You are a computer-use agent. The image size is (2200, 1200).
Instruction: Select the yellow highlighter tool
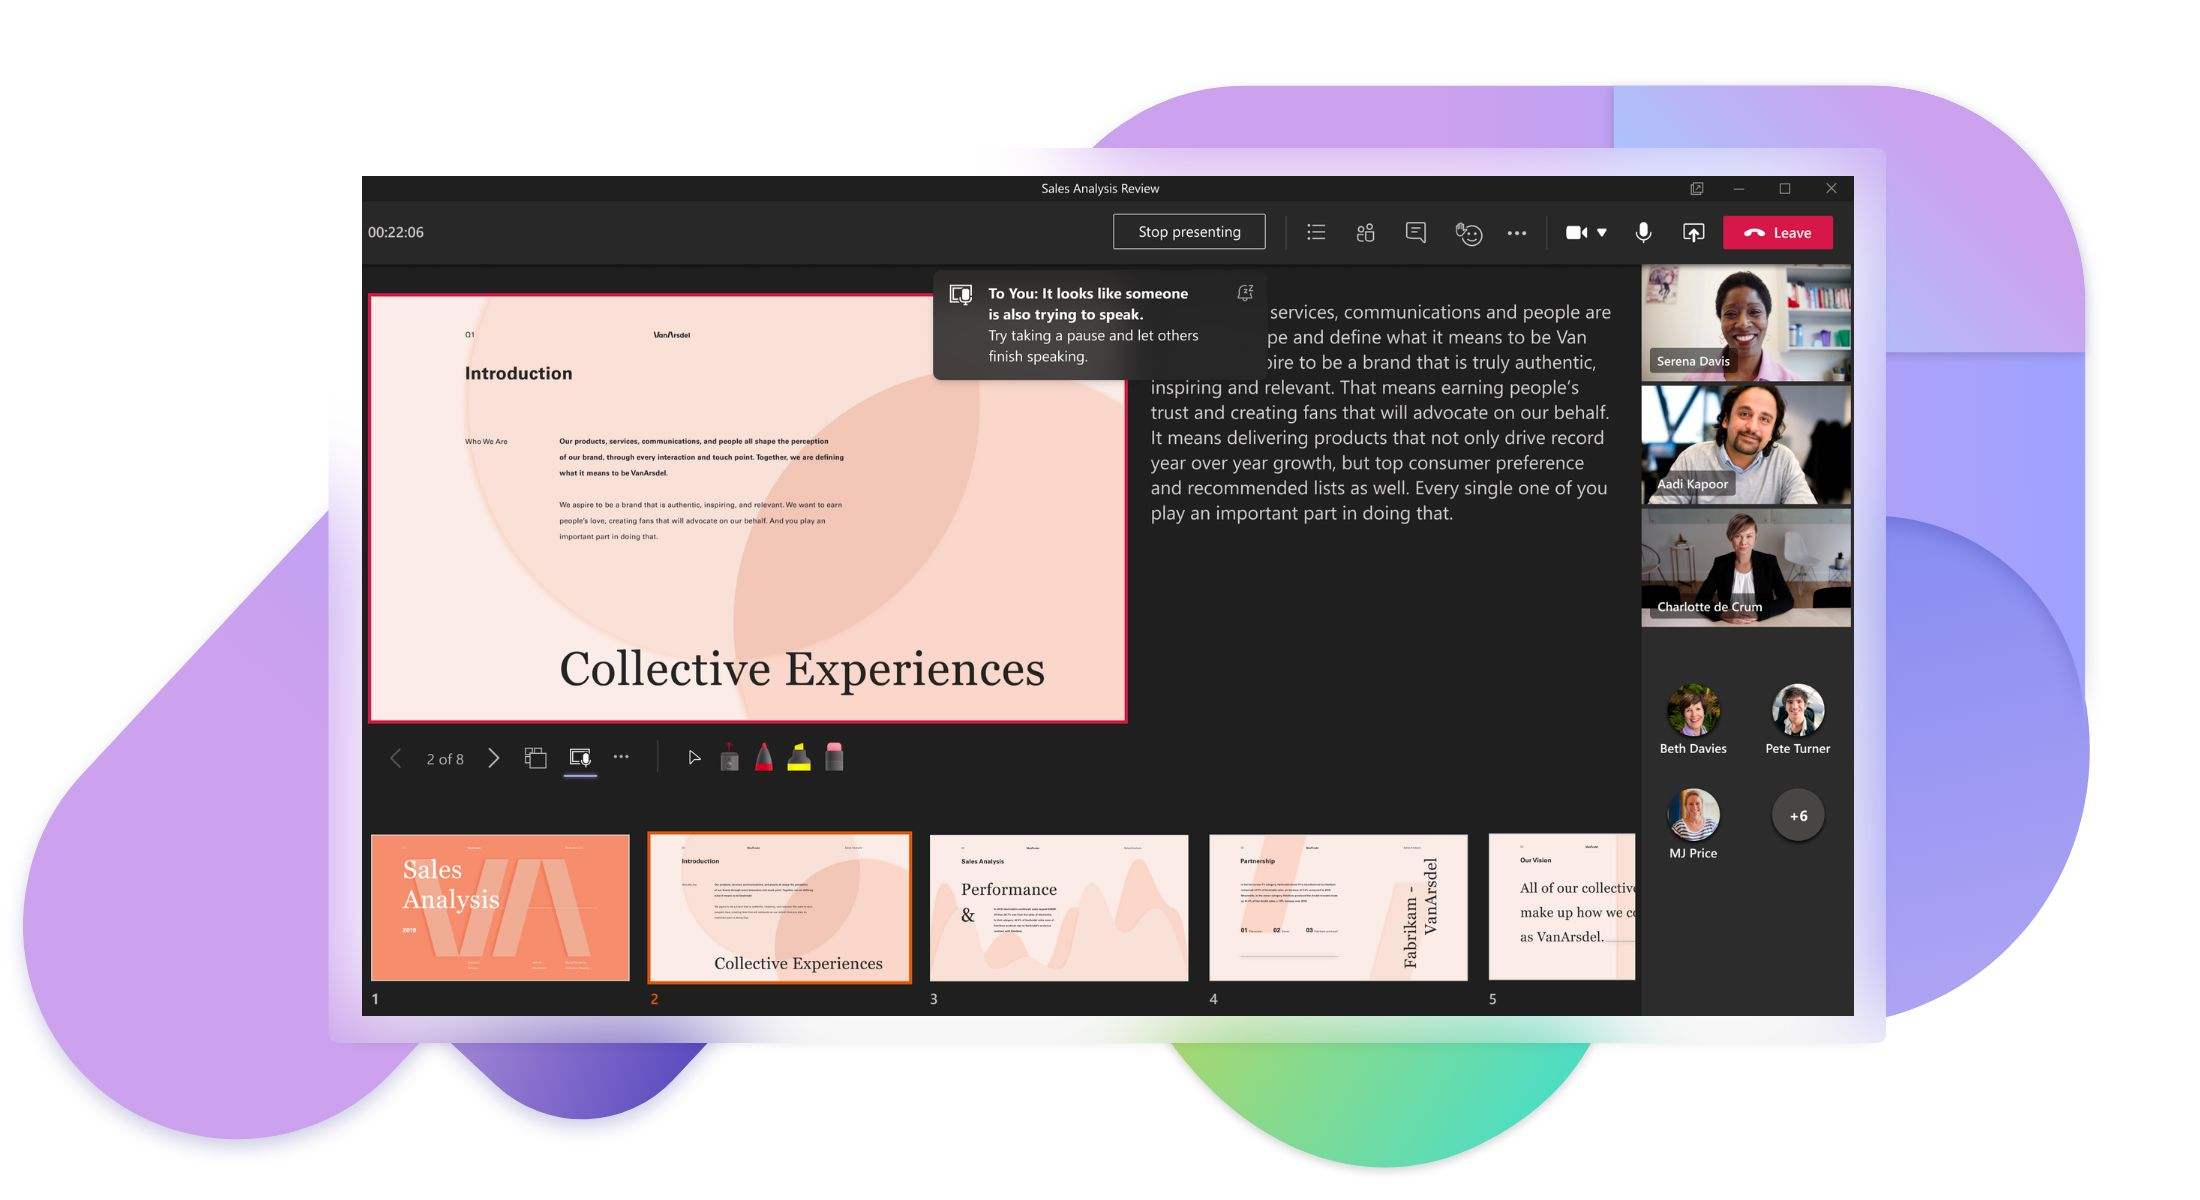click(x=800, y=757)
